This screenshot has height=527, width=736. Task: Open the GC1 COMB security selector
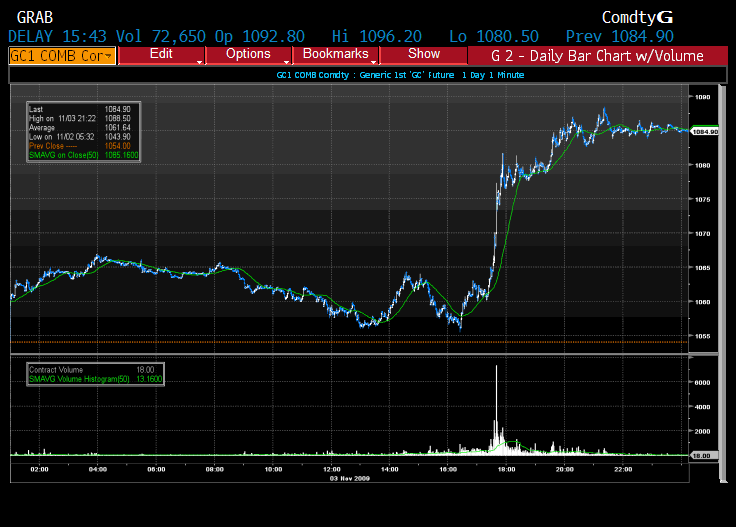tap(61, 56)
